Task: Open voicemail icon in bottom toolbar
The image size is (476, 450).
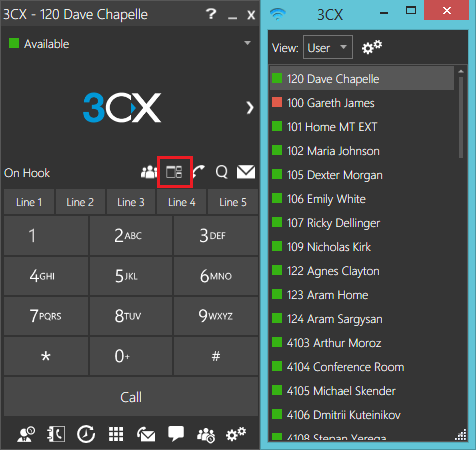Action: click(146, 434)
